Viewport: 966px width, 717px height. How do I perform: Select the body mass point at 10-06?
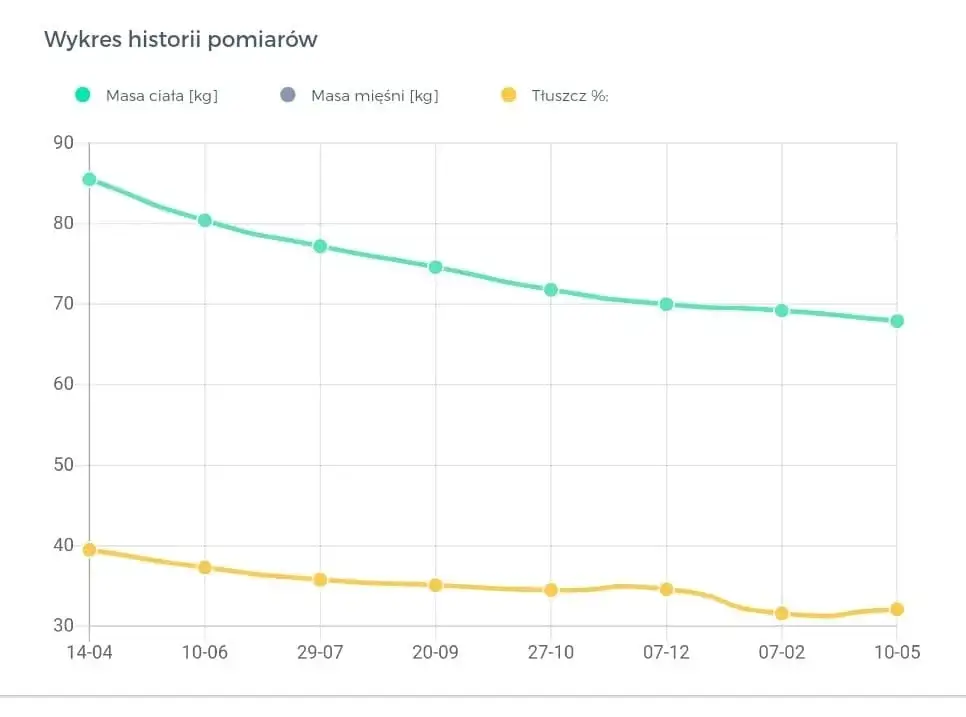pos(205,220)
